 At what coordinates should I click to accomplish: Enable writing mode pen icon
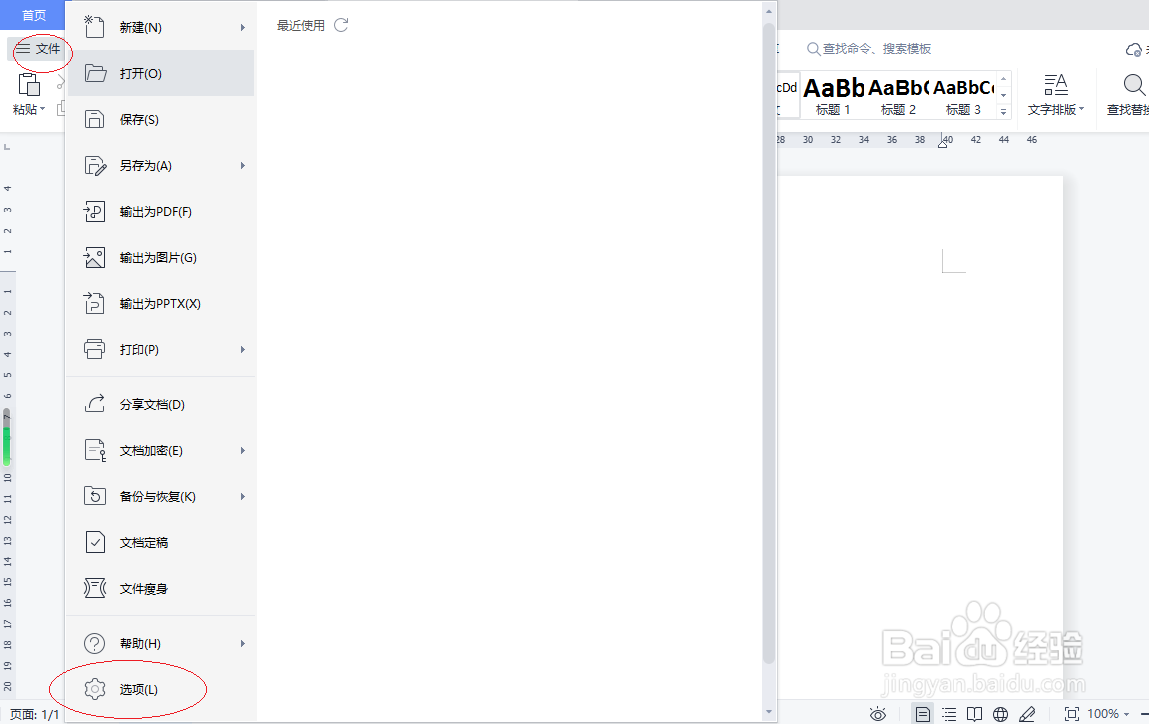pyautogui.click(x=1027, y=714)
